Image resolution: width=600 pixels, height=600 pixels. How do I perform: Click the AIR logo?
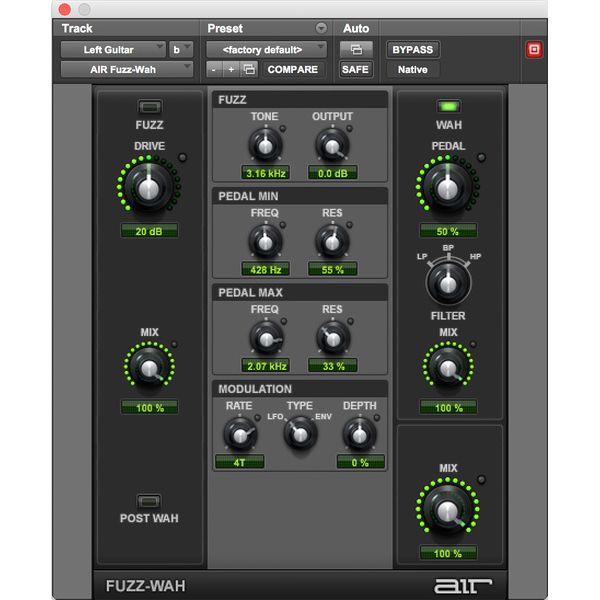click(x=463, y=585)
